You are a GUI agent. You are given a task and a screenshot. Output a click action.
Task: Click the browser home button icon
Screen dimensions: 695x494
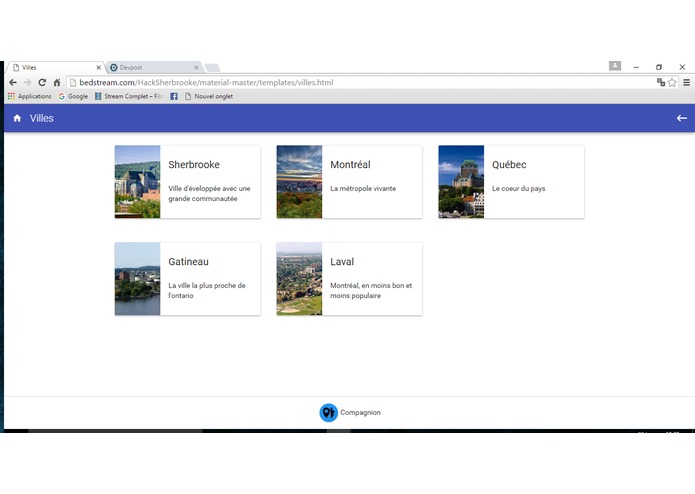coord(57,82)
